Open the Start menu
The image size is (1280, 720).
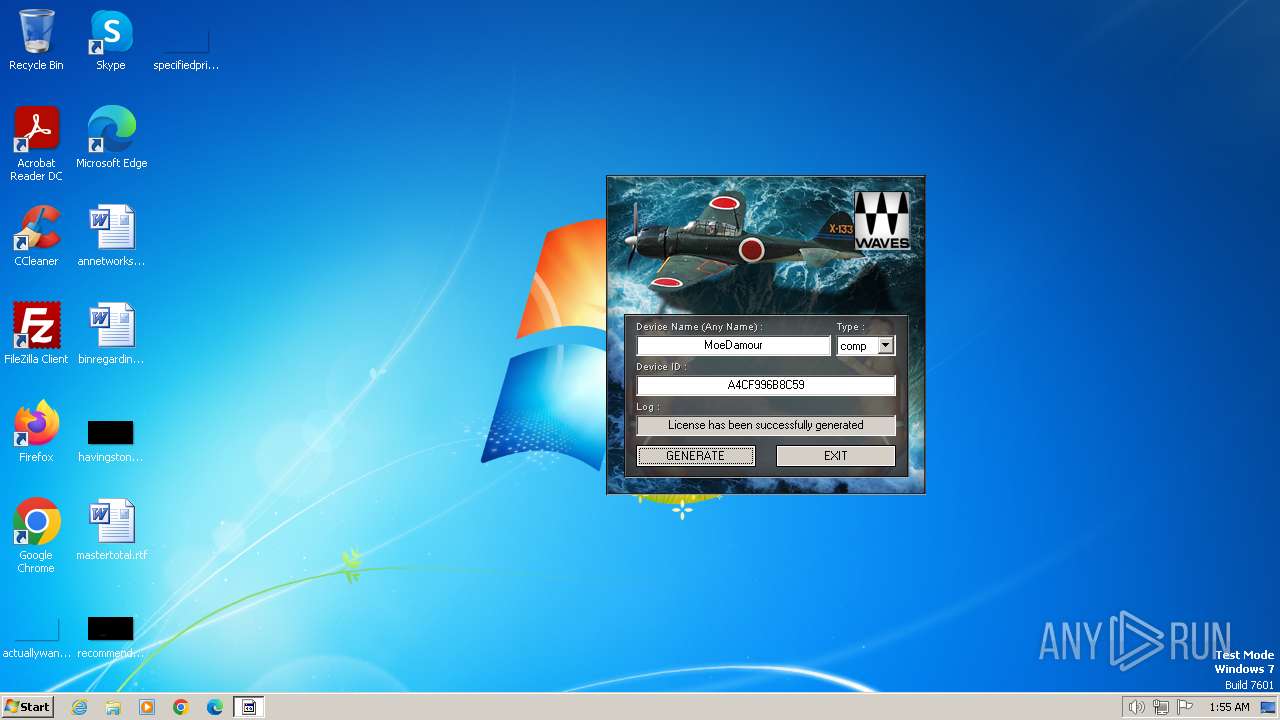(27, 707)
